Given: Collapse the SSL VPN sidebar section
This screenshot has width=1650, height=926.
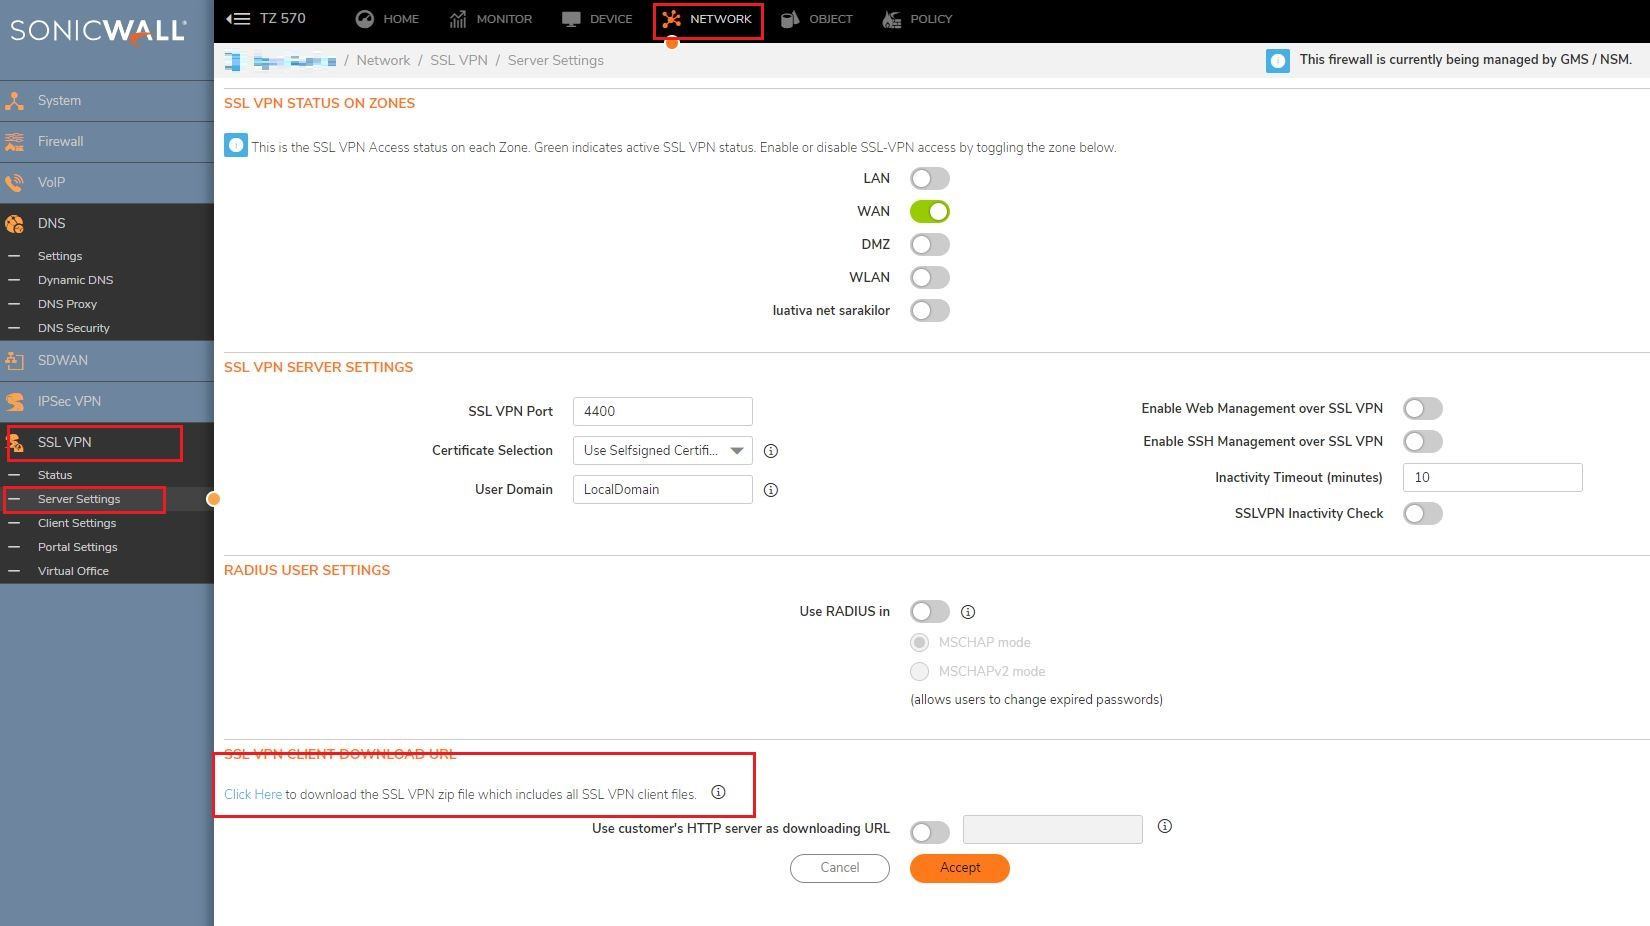Looking at the screenshot, I should click(107, 443).
